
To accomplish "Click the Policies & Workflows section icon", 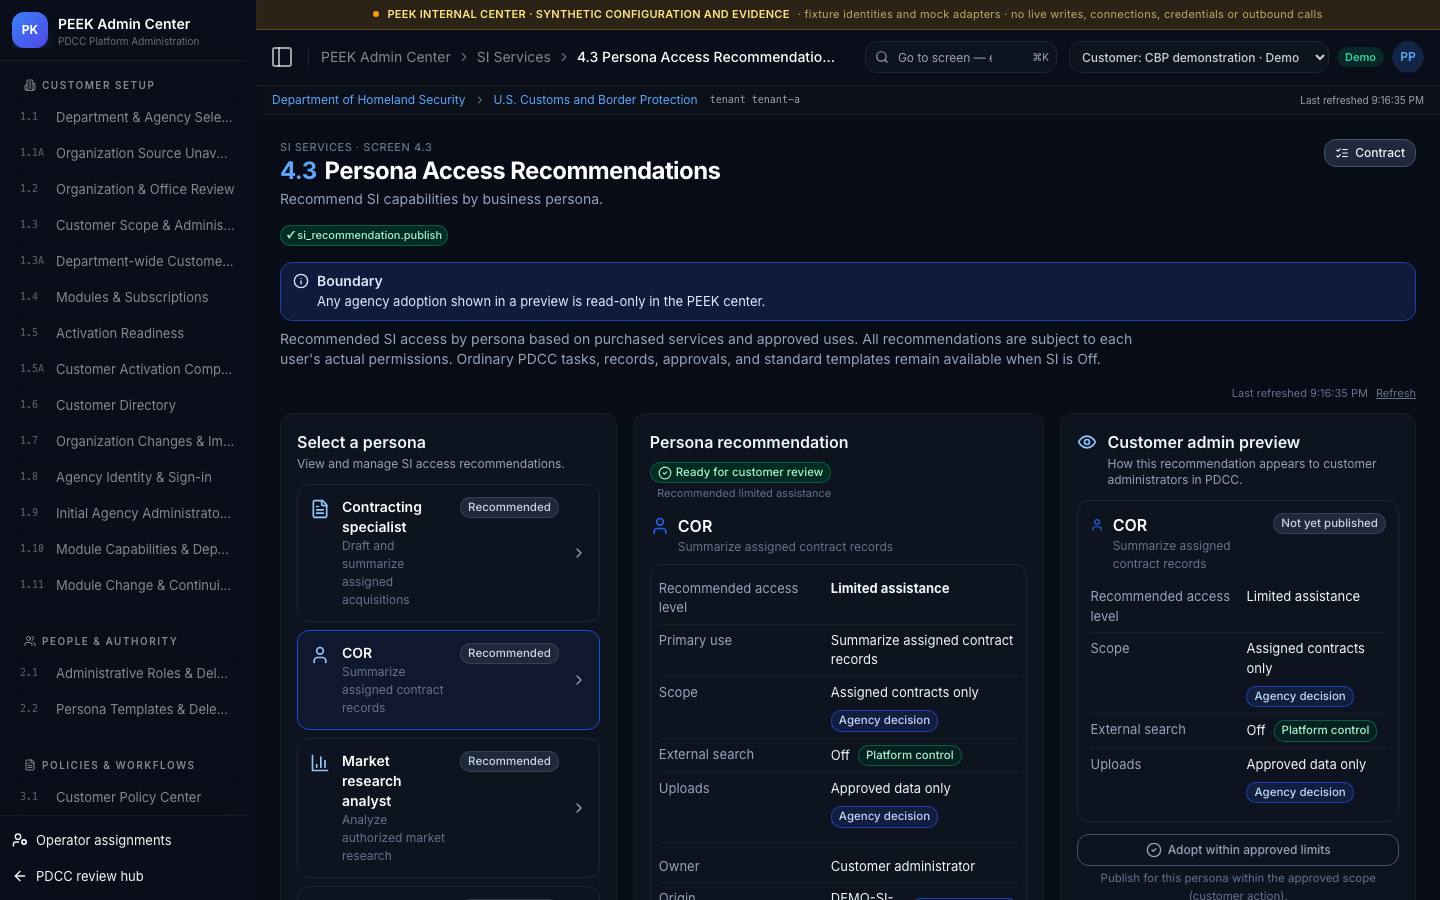I will point(30,765).
